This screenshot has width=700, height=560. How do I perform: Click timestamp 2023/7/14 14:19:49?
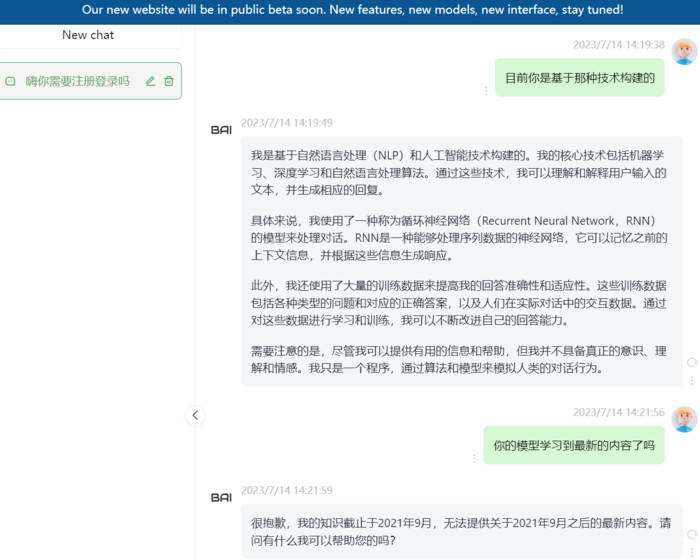click(x=287, y=123)
